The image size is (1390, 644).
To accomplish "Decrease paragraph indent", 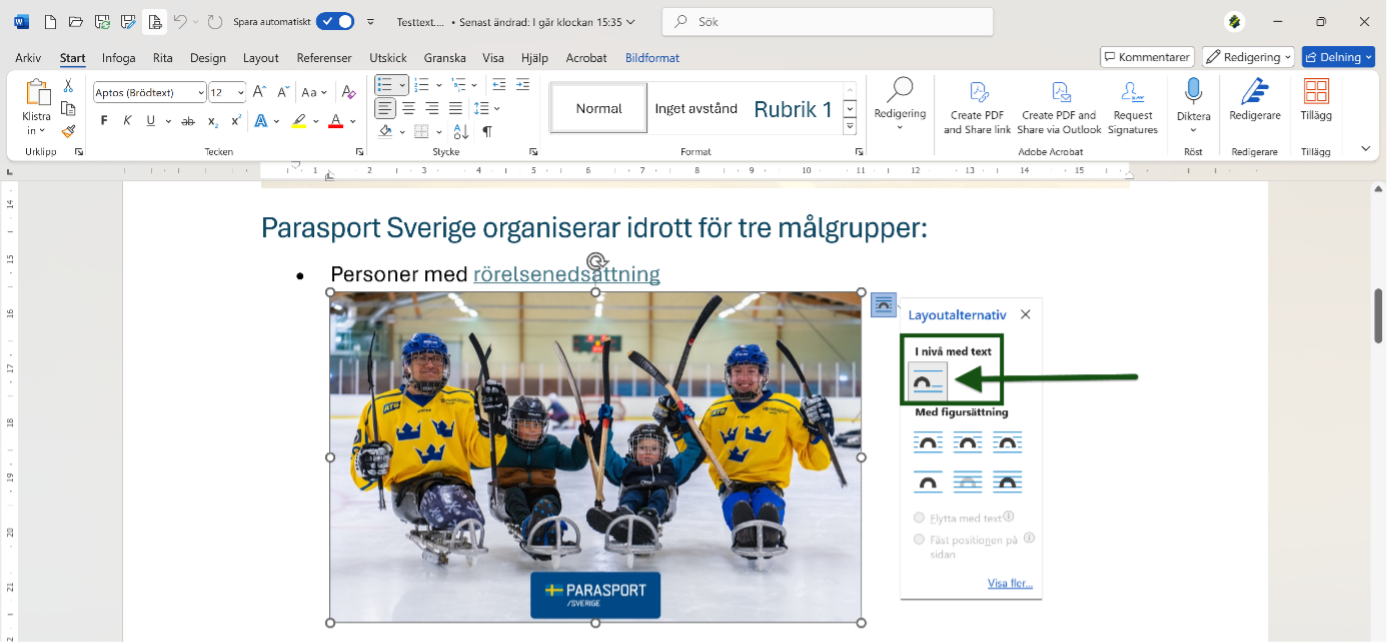I will pos(498,84).
